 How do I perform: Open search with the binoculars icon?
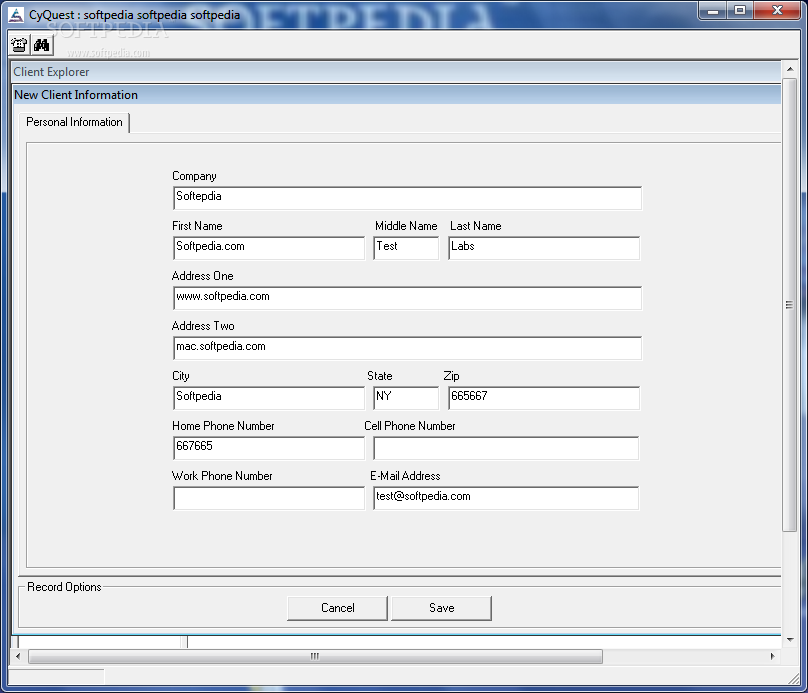click(x=41, y=45)
